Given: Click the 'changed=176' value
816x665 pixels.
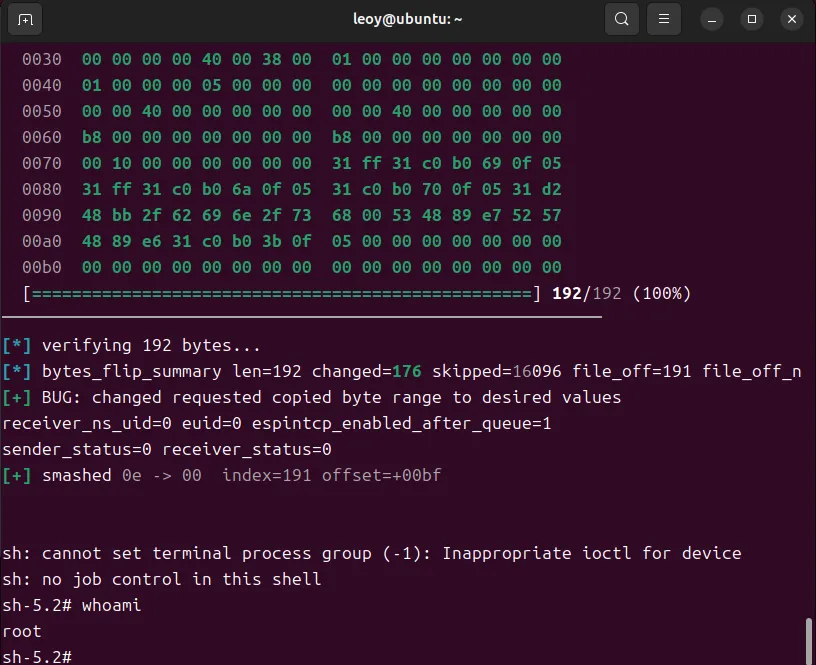Looking at the screenshot, I should click(x=366, y=372).
